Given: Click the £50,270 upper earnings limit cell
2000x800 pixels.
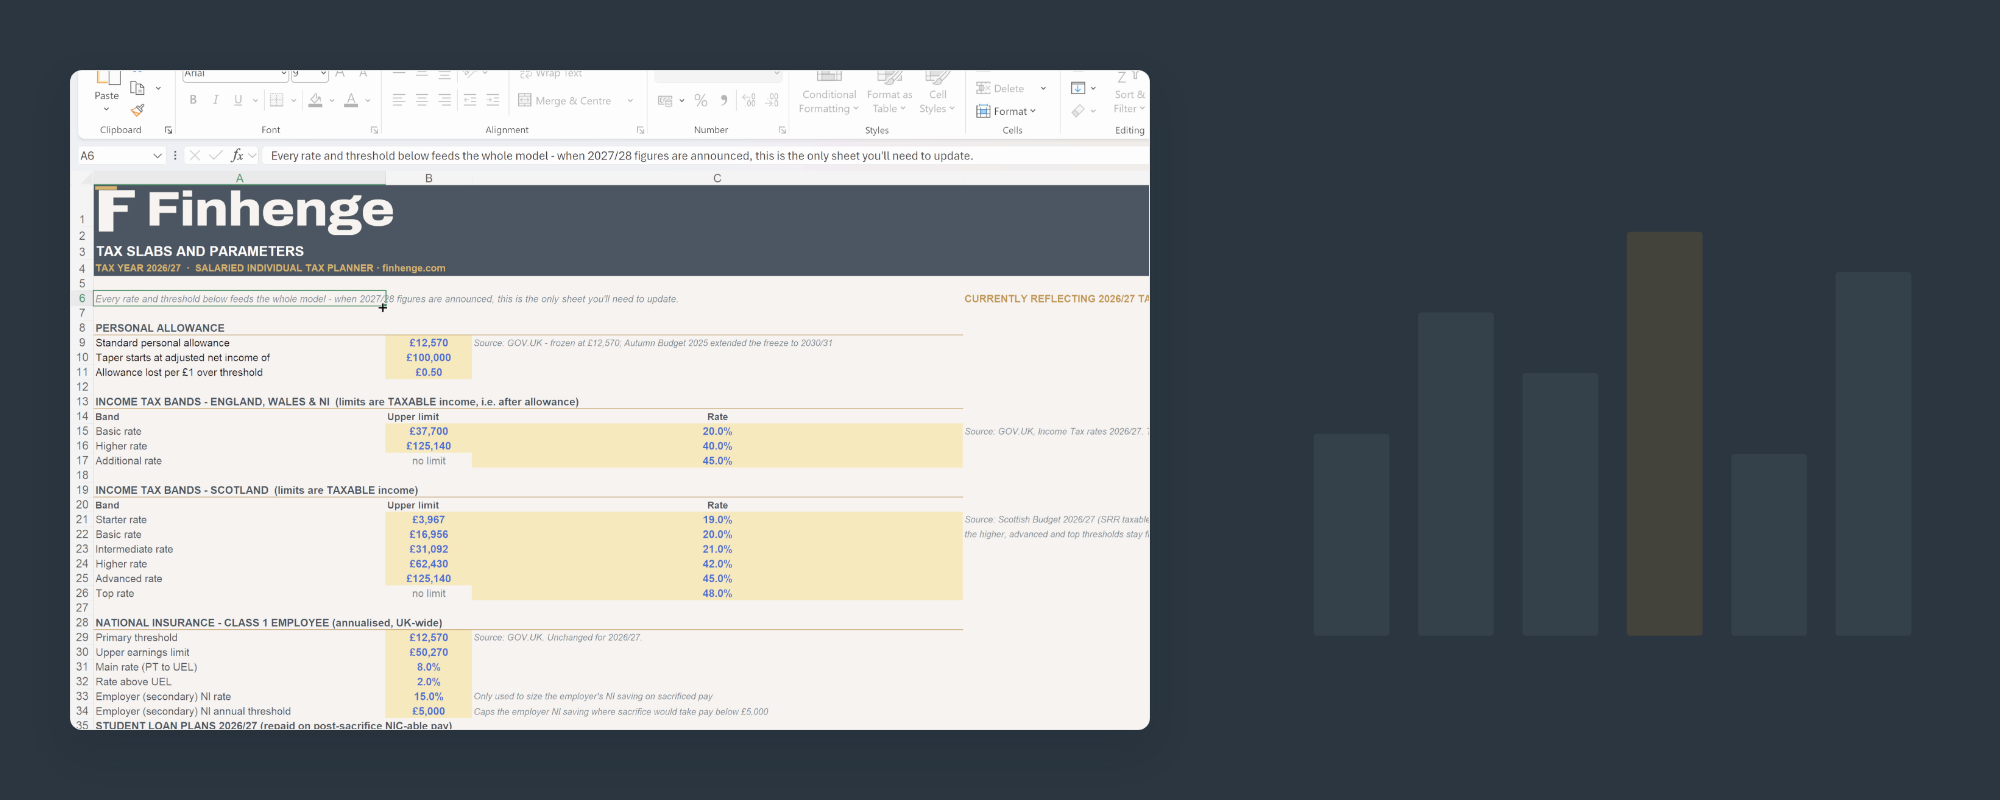Looking at the screenshot, I should pos(429,652).
